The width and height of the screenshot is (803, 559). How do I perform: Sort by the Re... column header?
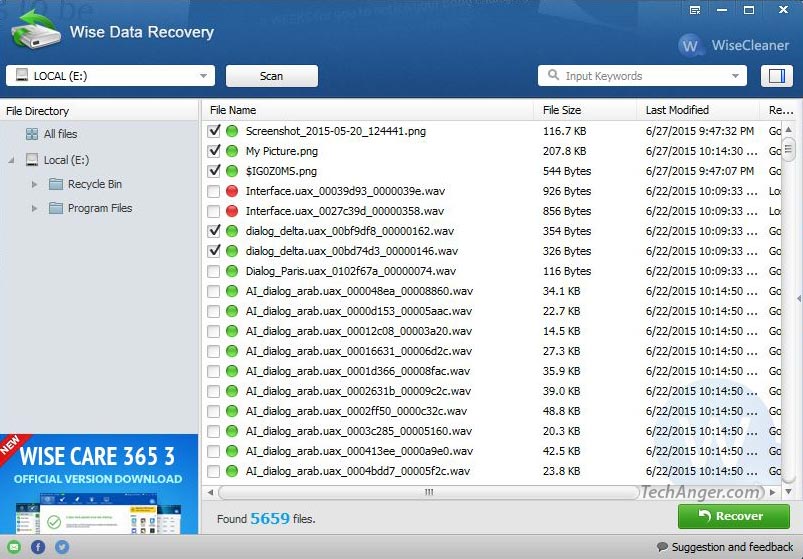pos(781,110)
